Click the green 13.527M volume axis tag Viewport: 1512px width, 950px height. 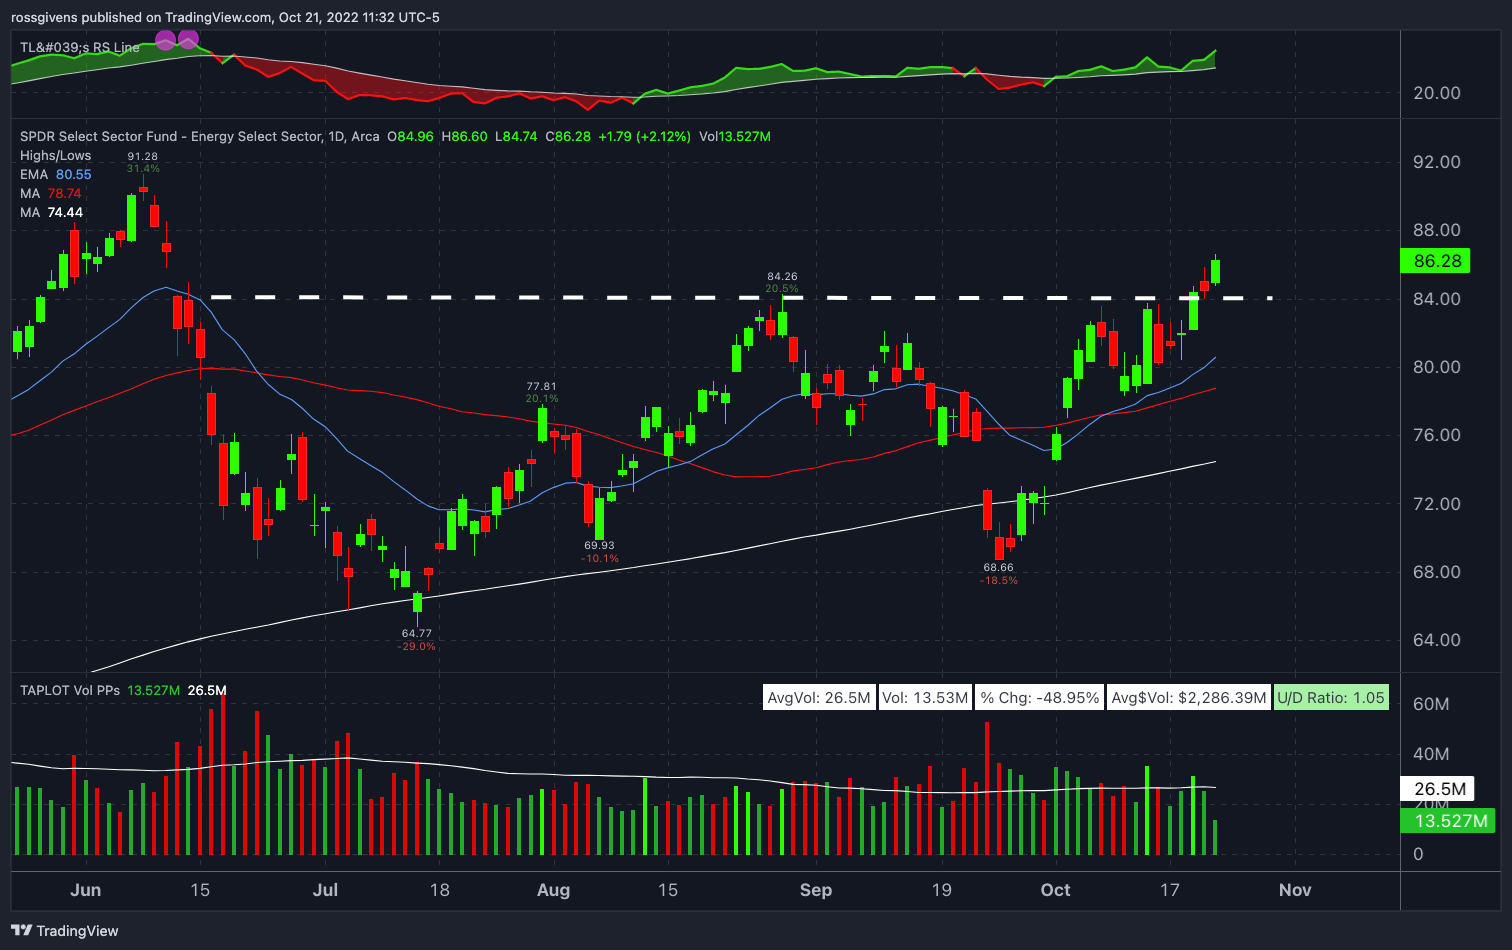tap(1449, 821)
